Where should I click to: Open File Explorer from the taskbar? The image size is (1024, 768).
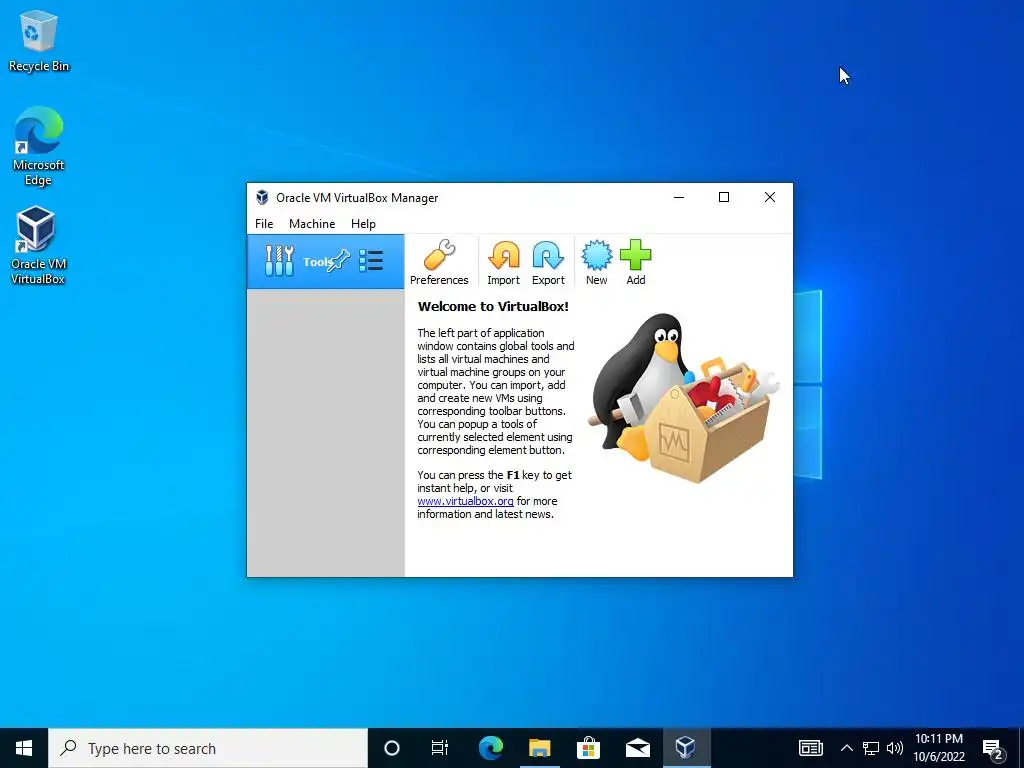tap(539, 748)
